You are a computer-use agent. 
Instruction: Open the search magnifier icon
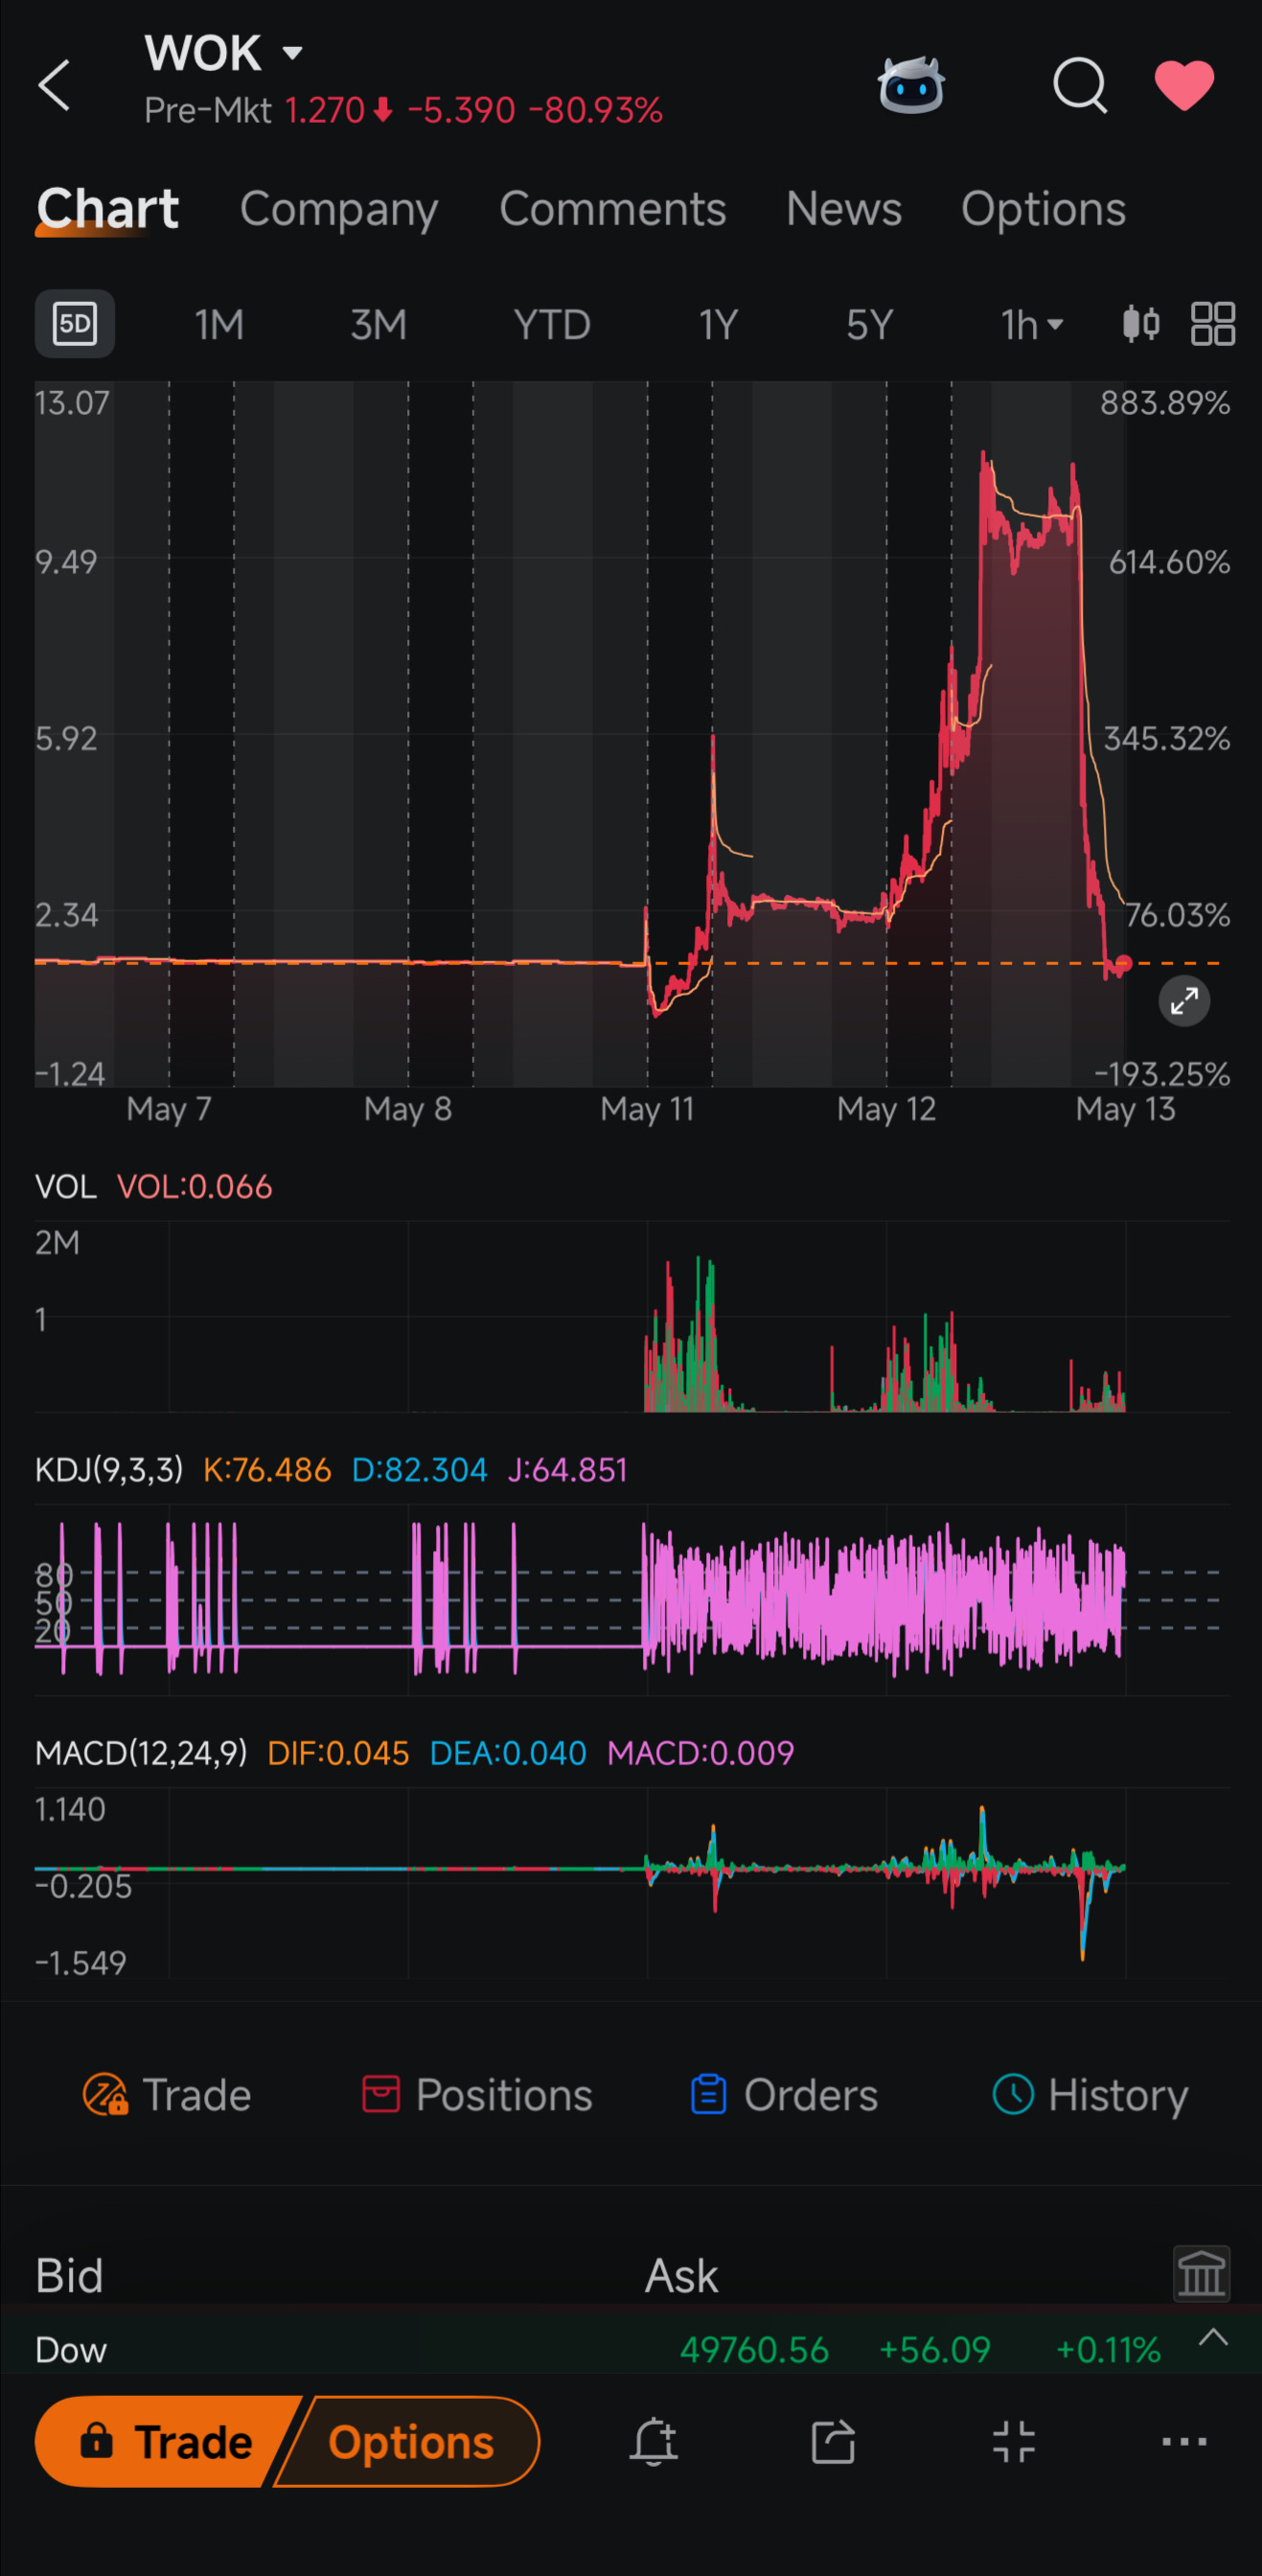(x=1080, y=85)
